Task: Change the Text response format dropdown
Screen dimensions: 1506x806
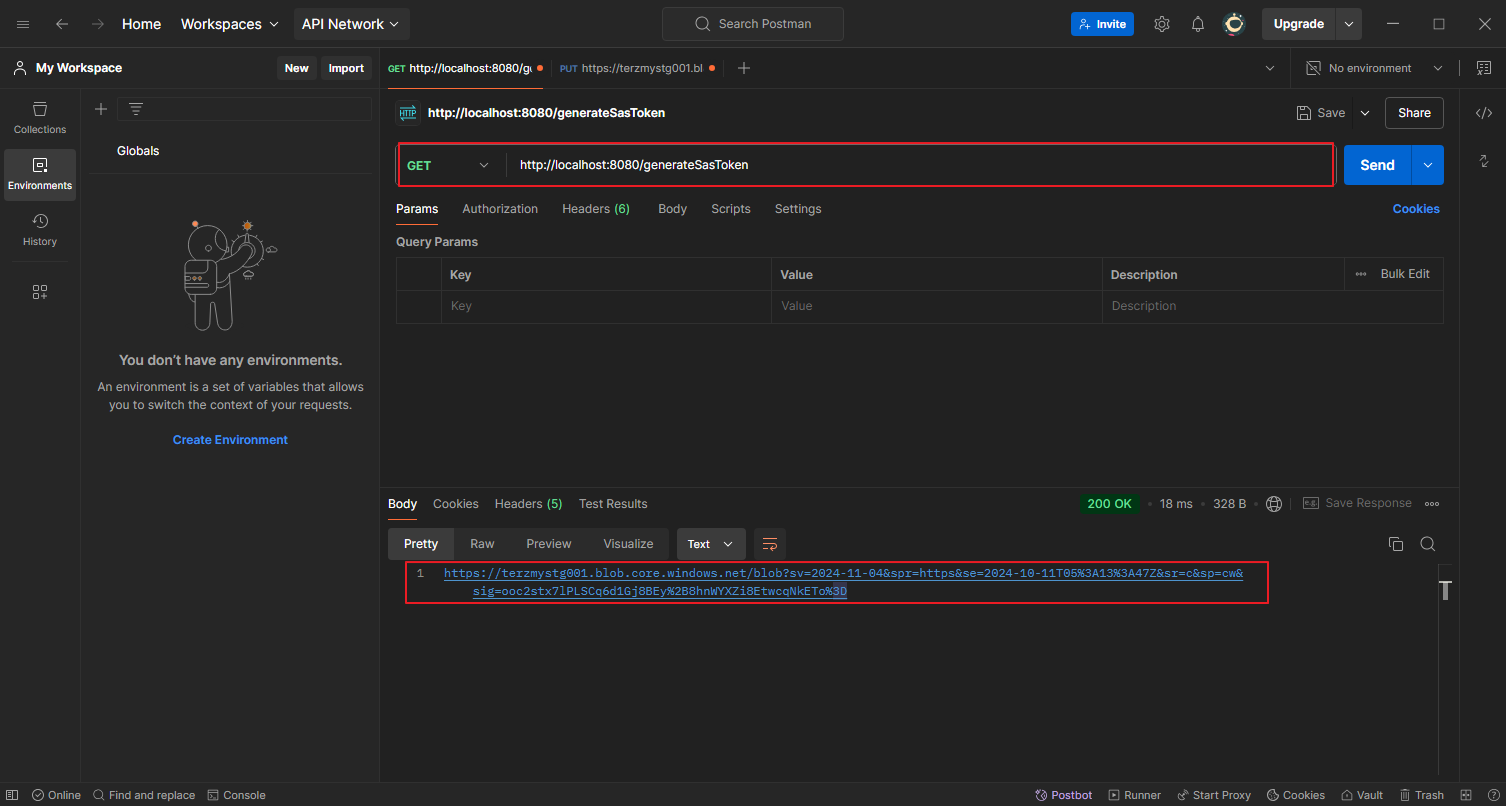Action: (x=711, y=544)
